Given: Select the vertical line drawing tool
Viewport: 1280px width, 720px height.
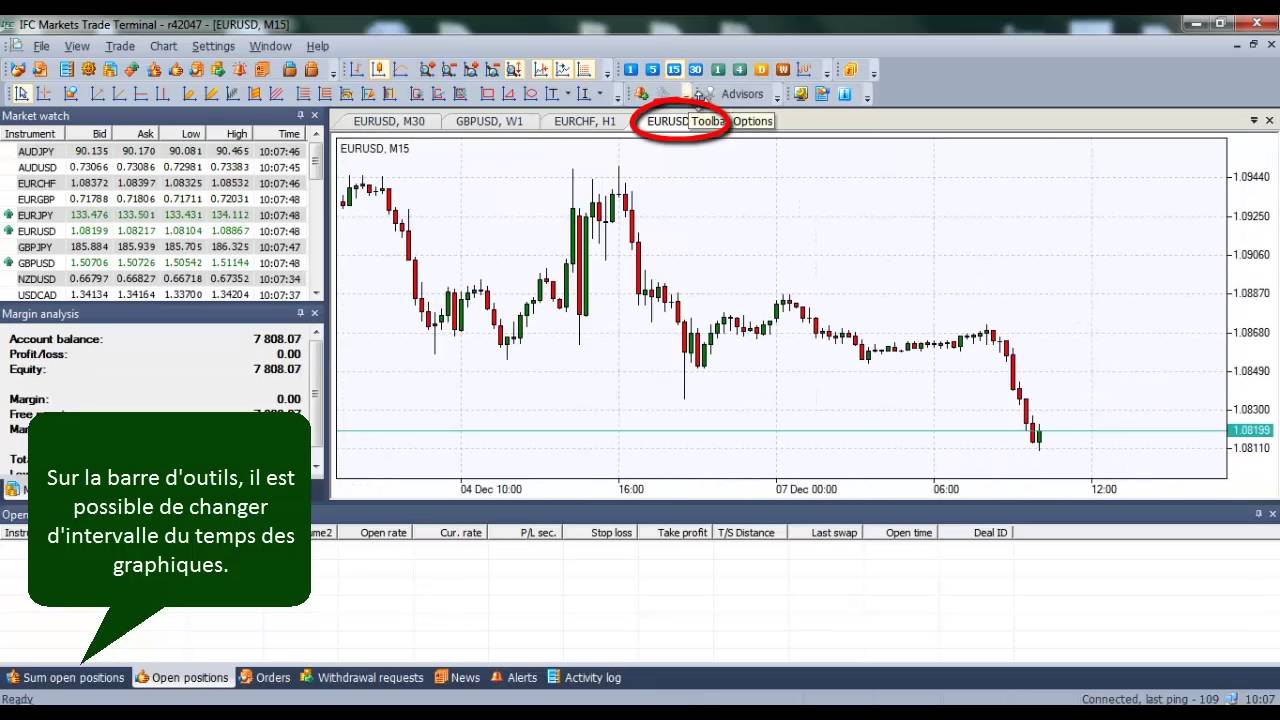Looking at the screenshot, I should (x=163, y=94).
